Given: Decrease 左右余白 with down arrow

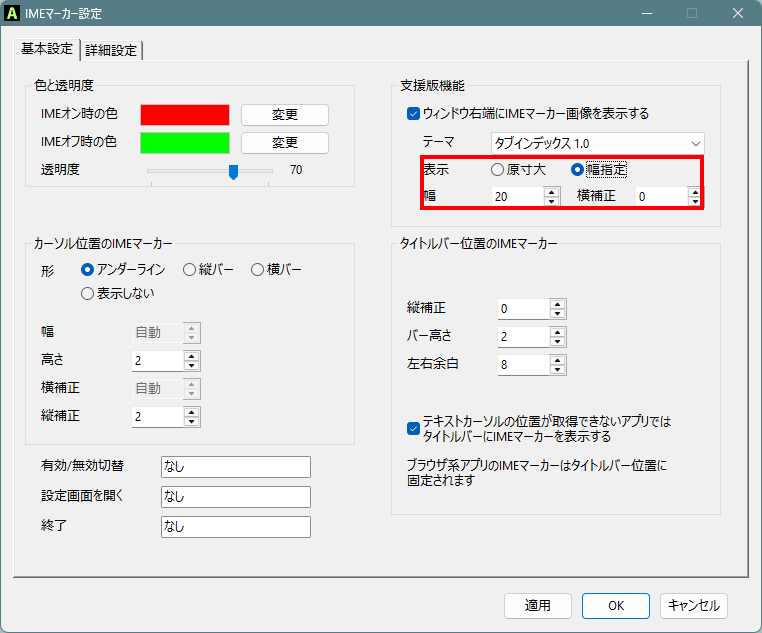Looking at the screenshot, I should pos(557,370).
